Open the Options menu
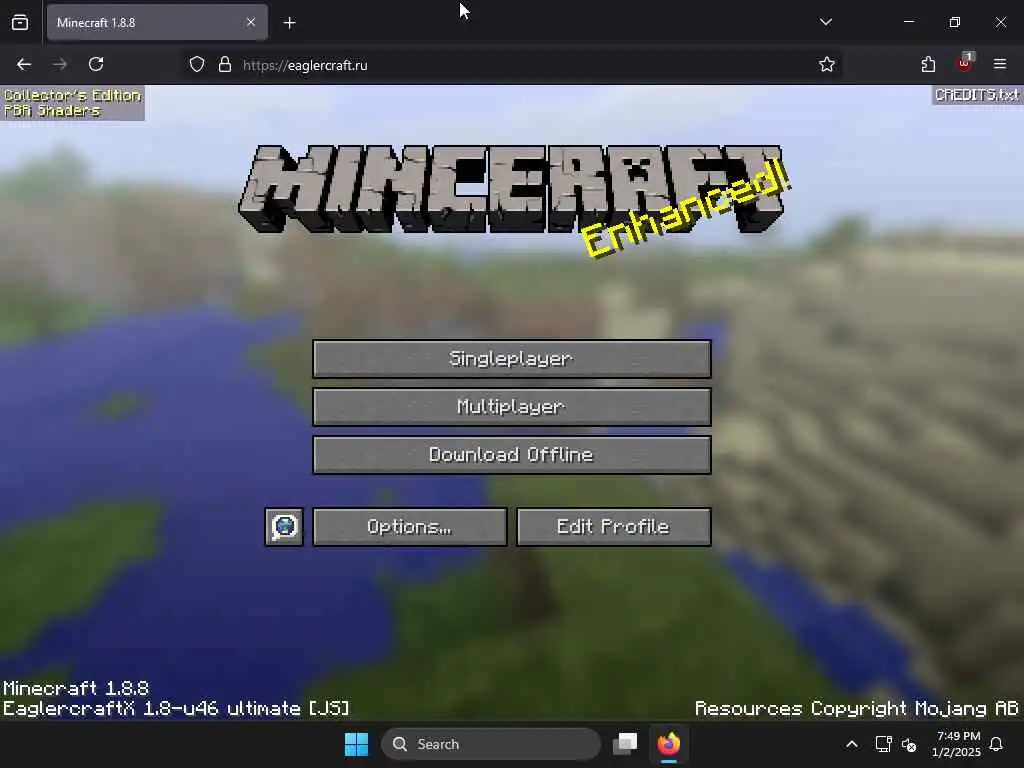 [409, 526]
